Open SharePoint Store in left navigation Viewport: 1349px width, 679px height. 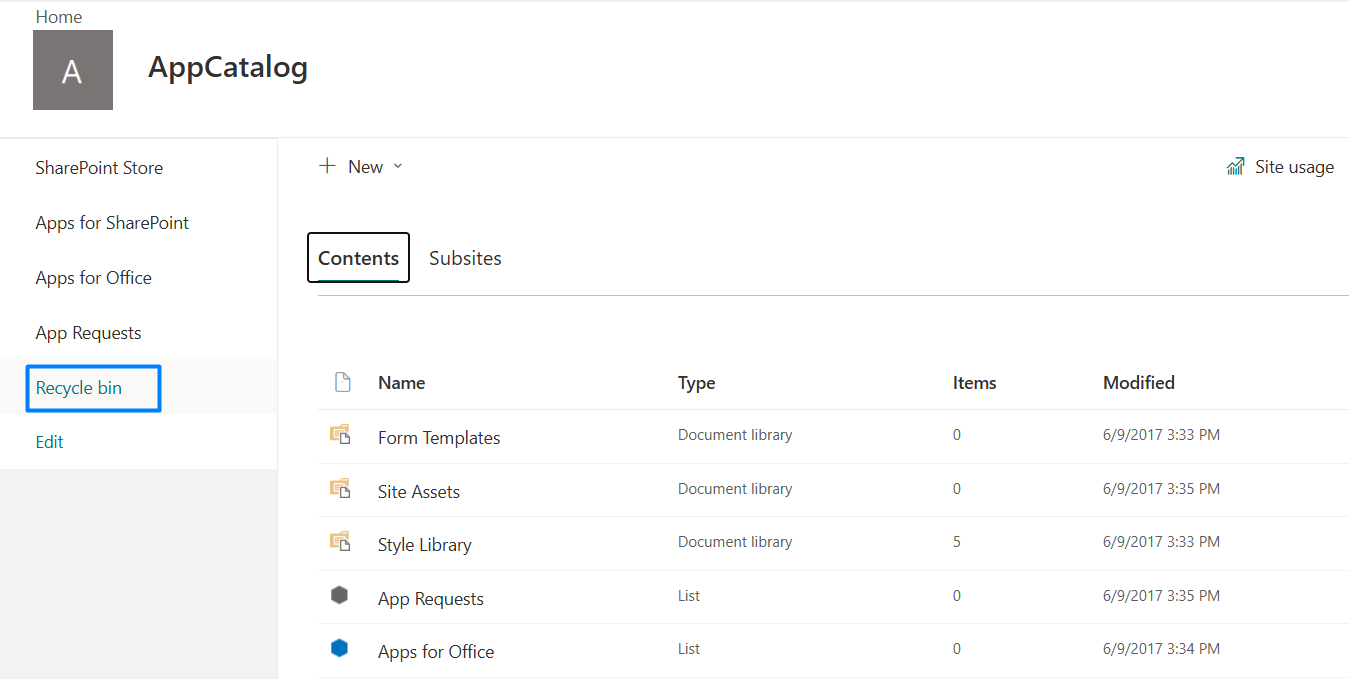[x=99, y=168]
